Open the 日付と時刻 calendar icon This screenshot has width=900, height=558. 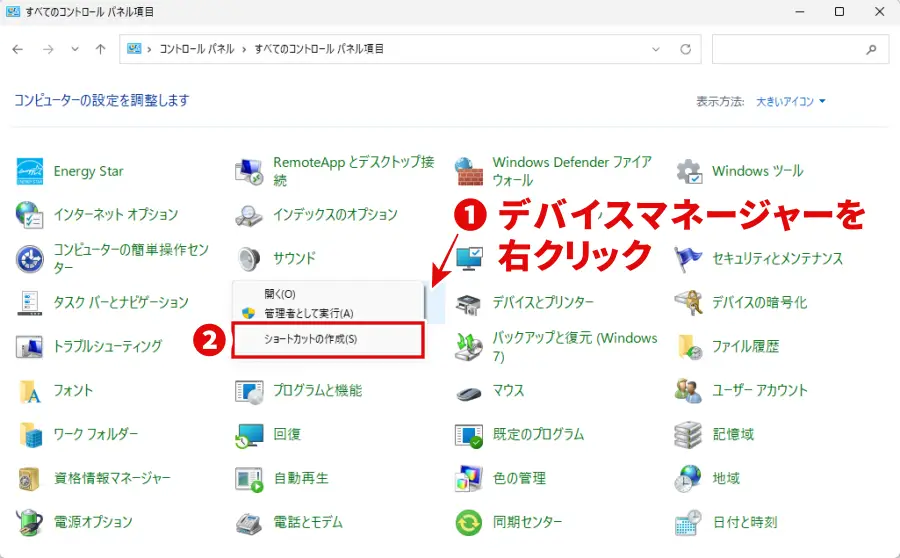pyautogui.click(x=688, y=522)
